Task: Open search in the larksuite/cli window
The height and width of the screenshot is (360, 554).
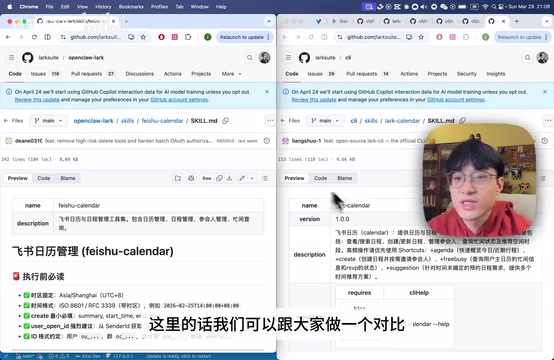Action: tap(528, 58)
